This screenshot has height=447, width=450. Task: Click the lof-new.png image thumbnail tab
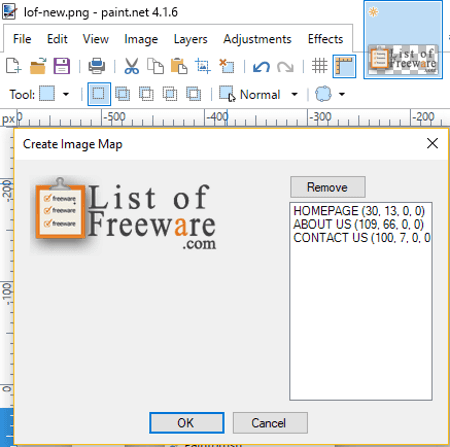coord(403,40)
